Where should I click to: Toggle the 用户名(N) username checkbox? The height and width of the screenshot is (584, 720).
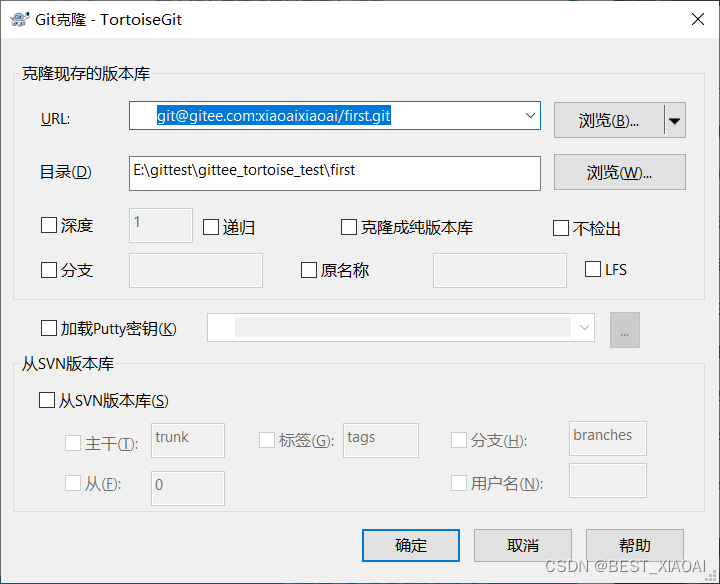pos(459,483)
